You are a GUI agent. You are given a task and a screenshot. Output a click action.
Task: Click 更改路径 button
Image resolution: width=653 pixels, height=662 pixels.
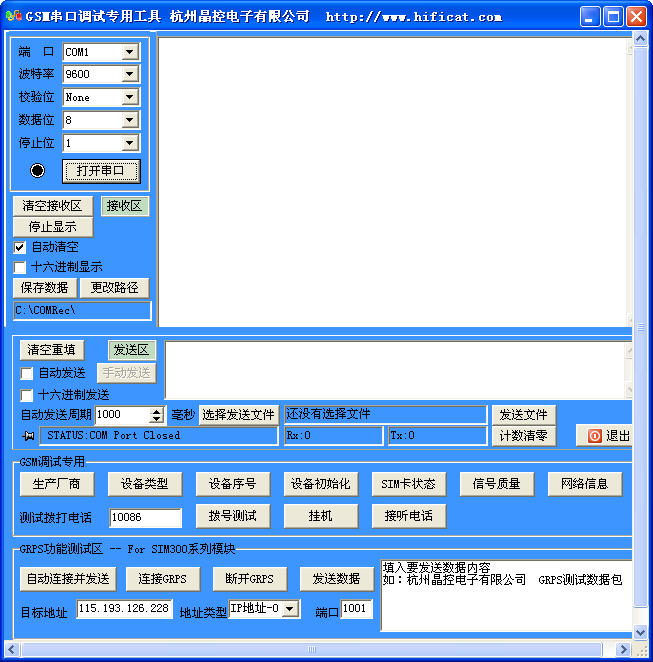coord(114,288)
